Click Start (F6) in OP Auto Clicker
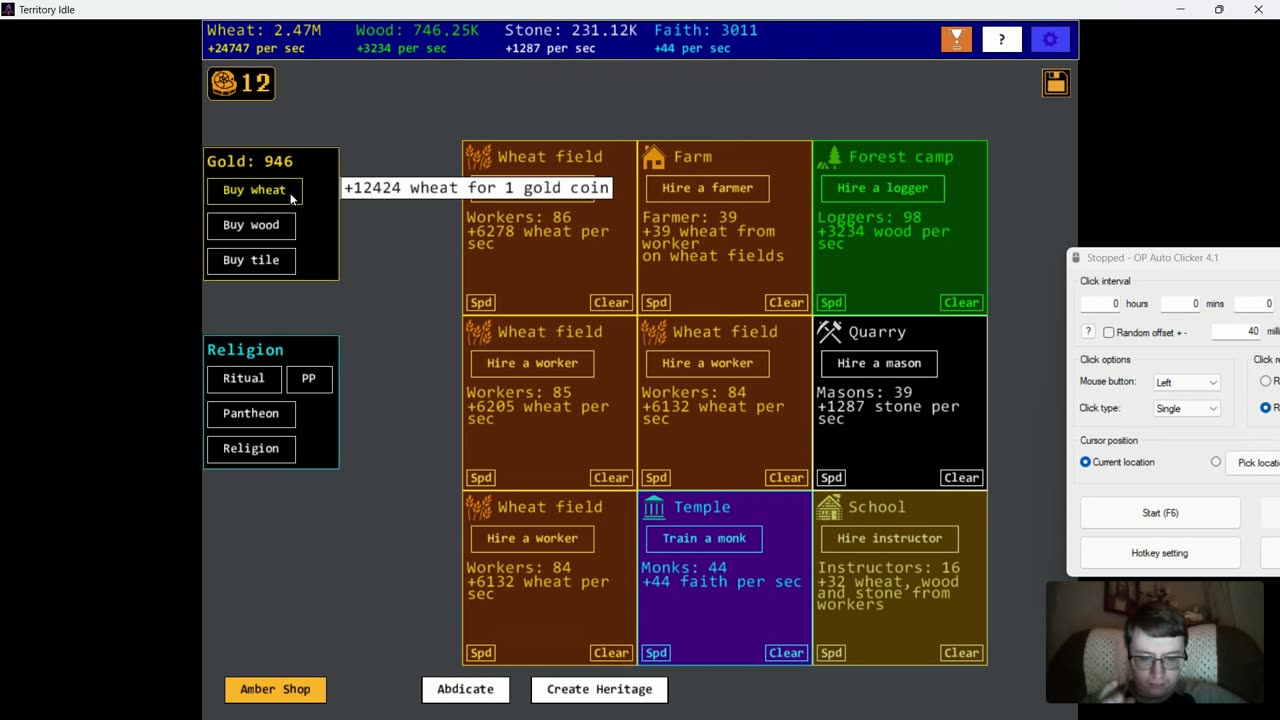 [x=1160, y=513]
